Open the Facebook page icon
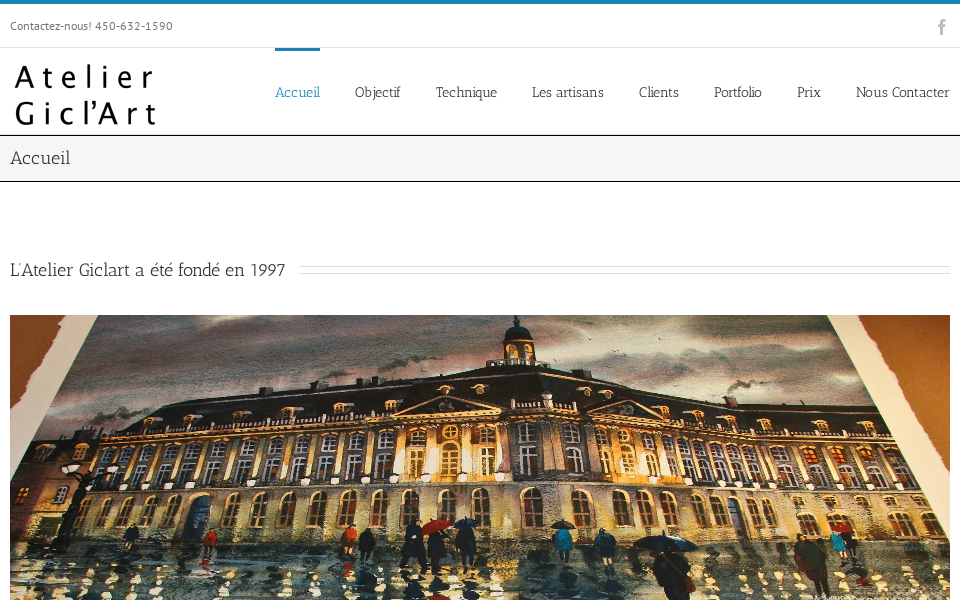The image size is (960, 600). pos(941,27)
